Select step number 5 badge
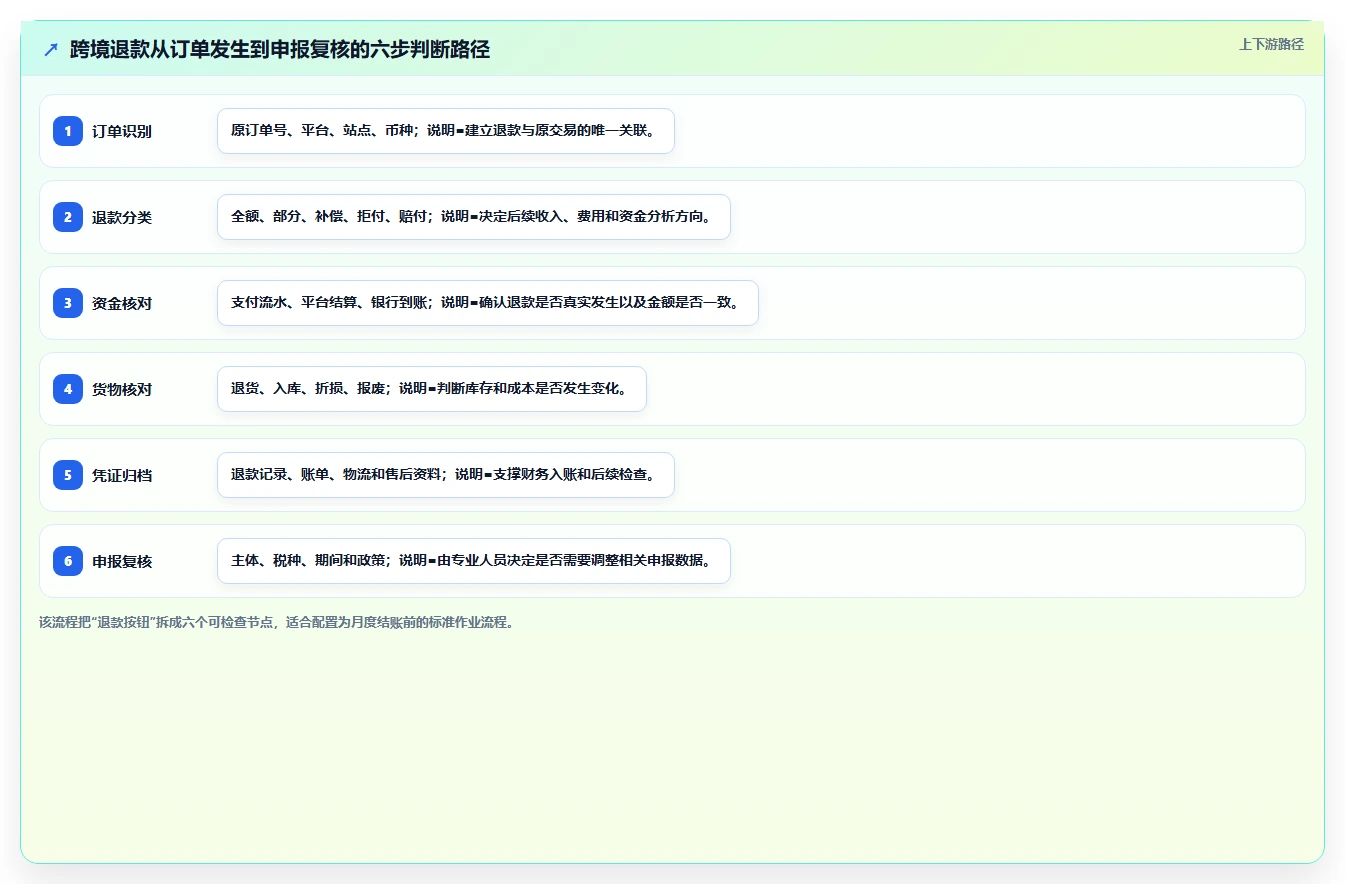1345x884 pixels. [68, 475]
